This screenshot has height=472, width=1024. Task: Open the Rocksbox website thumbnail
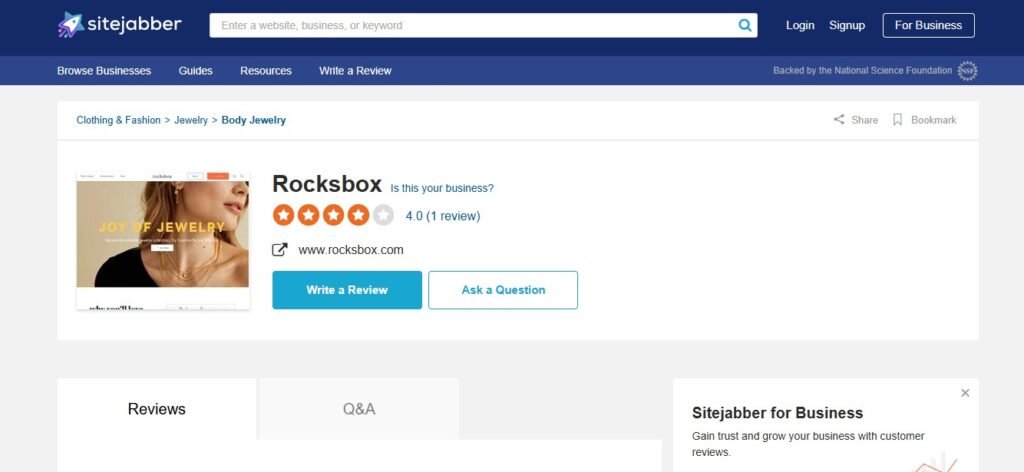click(x=163, y=240)
